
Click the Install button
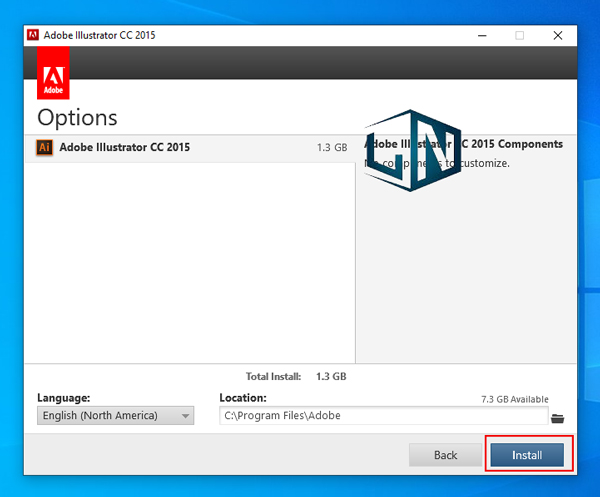[527, 455]
